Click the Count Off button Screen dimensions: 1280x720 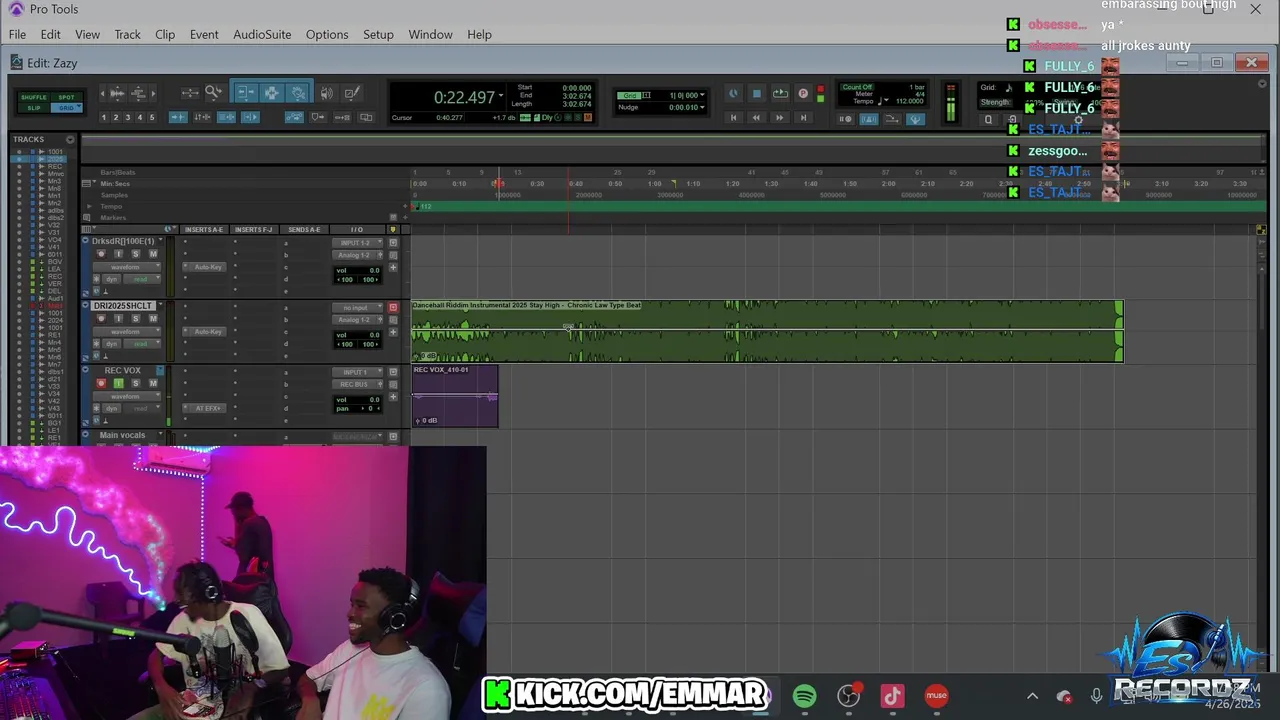(857, 87)
